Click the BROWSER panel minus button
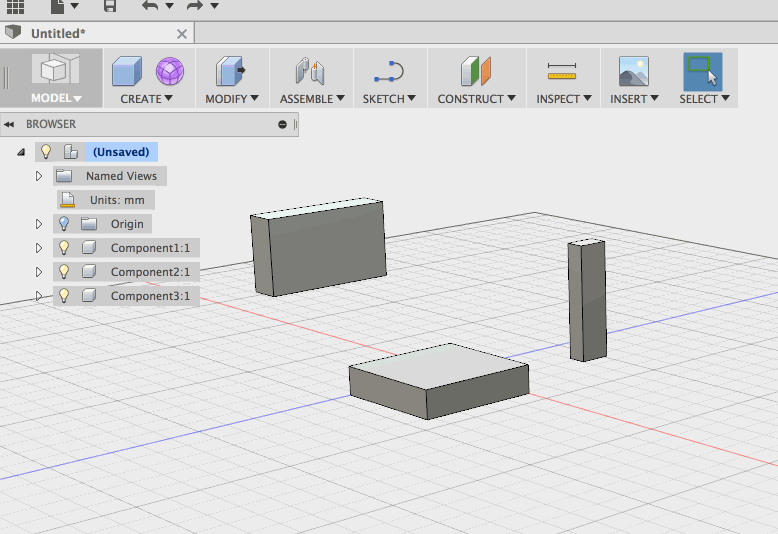The width and height of the screenshot is (778, 534). click(x=282, y=125)
